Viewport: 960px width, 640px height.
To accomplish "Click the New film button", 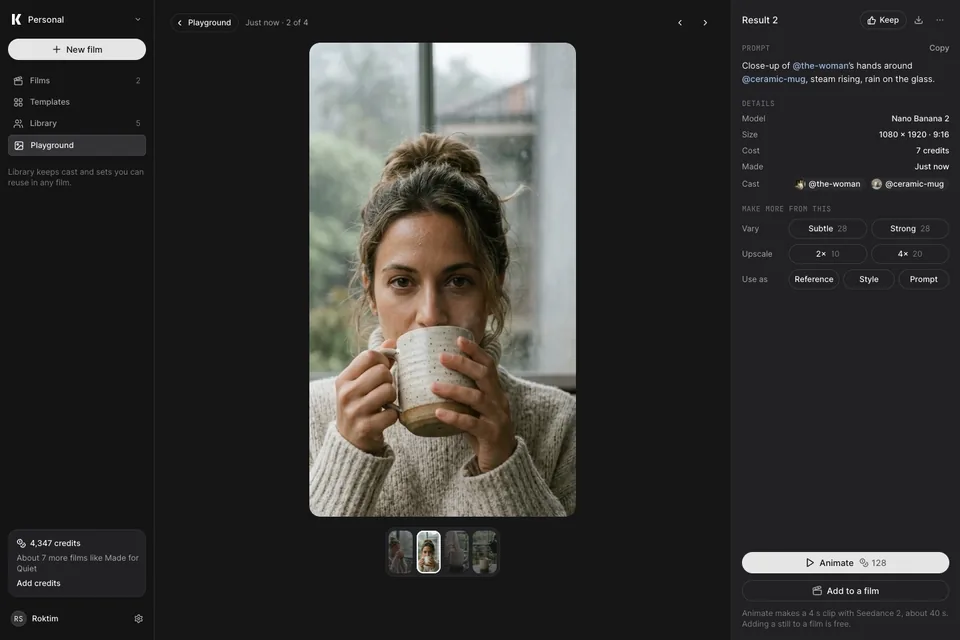I will click(x=77, y=50).
